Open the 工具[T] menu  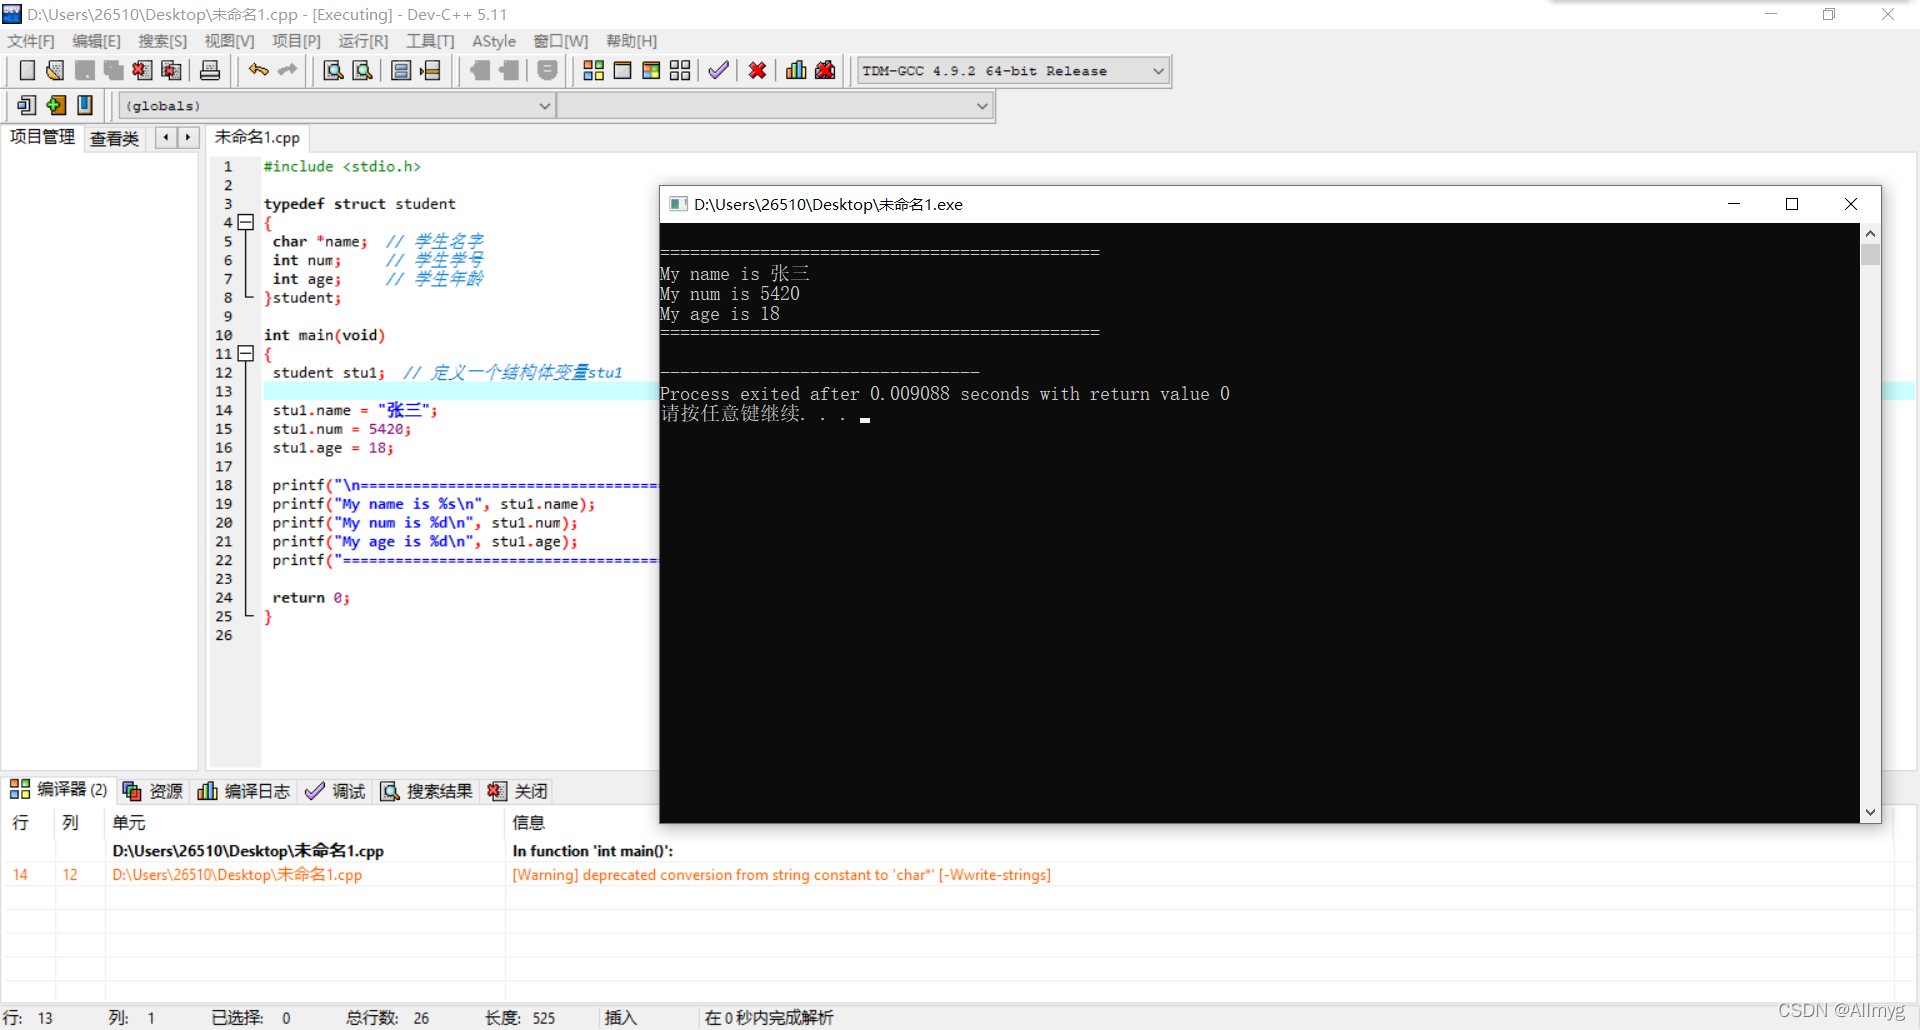[430, 41]
